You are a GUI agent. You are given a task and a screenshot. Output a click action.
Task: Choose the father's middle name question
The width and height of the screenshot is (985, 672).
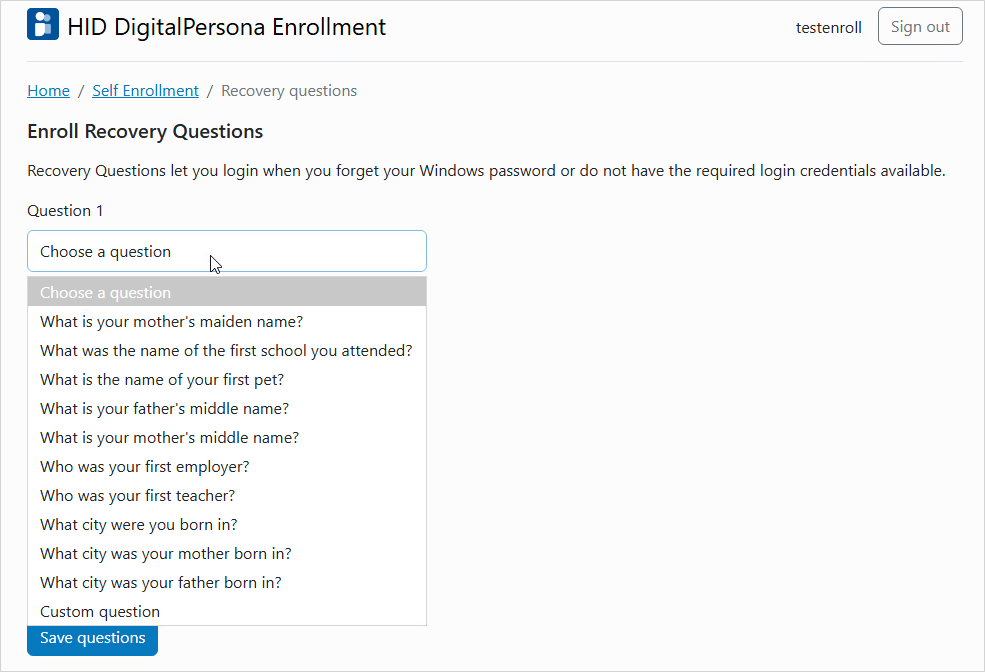point(164,409)
